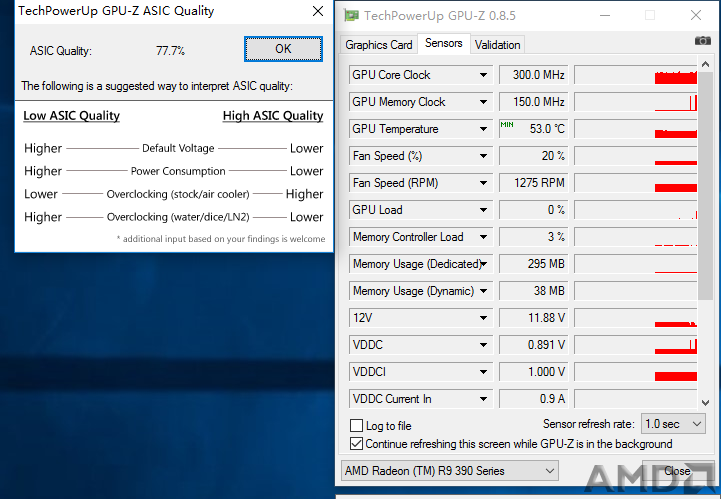
Task: Expand the VDDCI sensor dropdown
Action: 483,372
